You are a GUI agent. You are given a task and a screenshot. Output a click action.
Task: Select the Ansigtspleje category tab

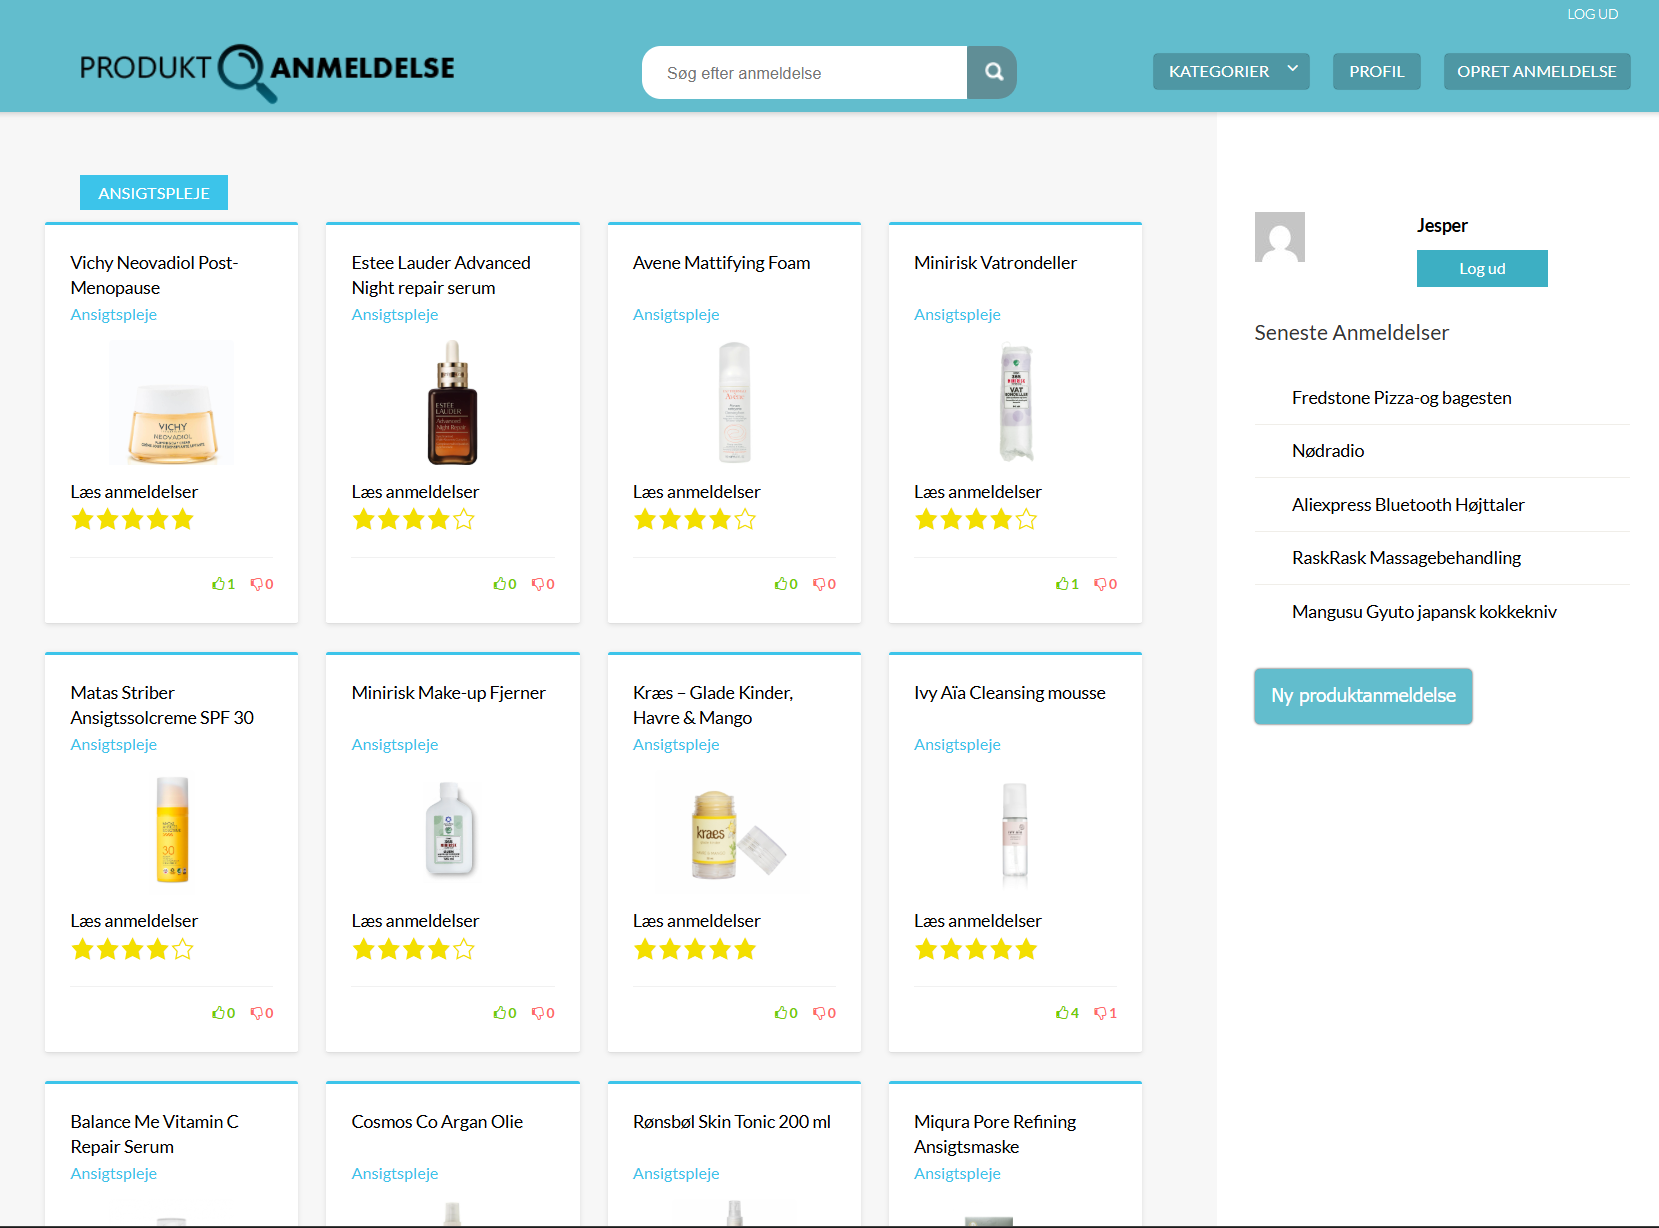(154, 193)
